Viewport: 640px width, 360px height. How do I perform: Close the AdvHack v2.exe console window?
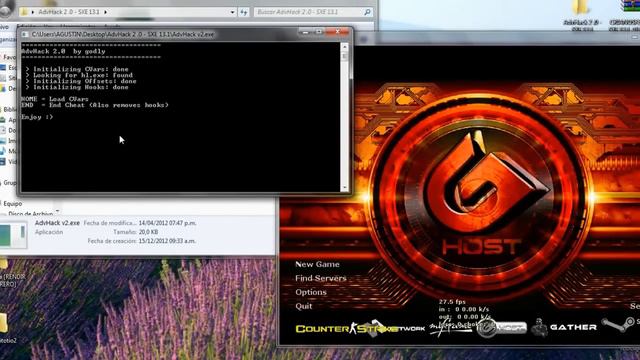click(x=338, y=32)
